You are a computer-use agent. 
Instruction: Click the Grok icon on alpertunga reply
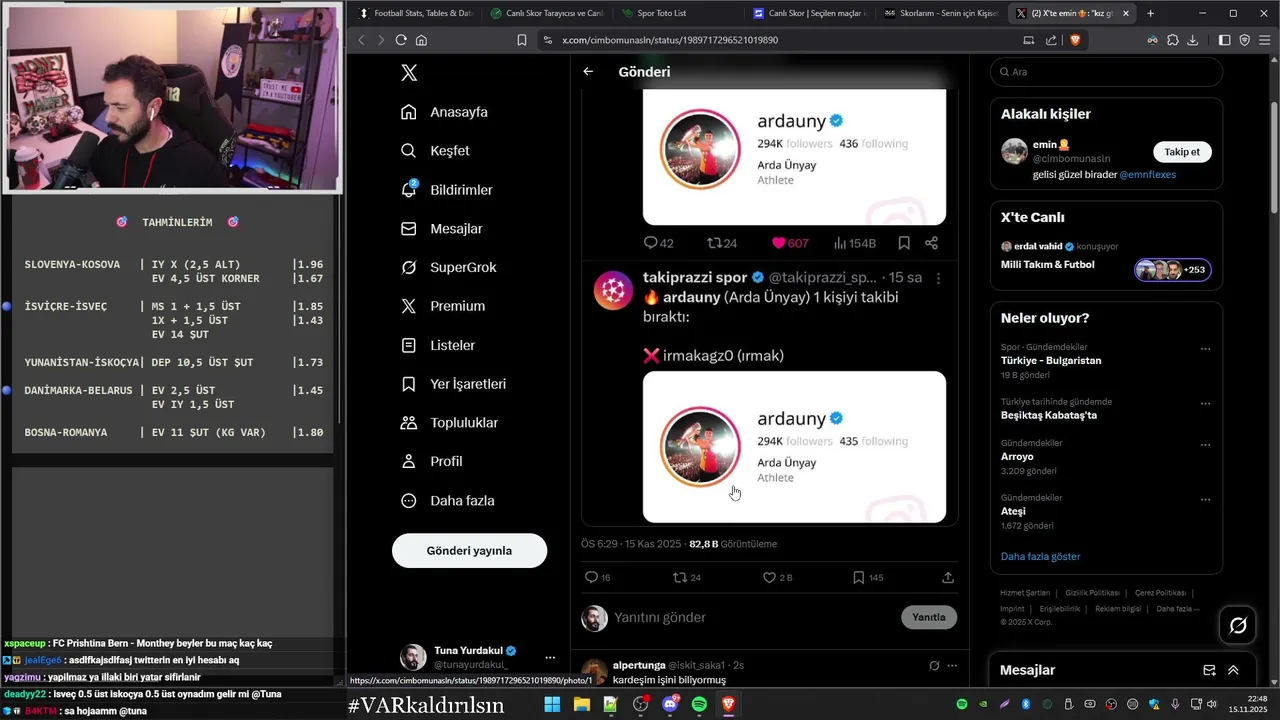[934, 665]
